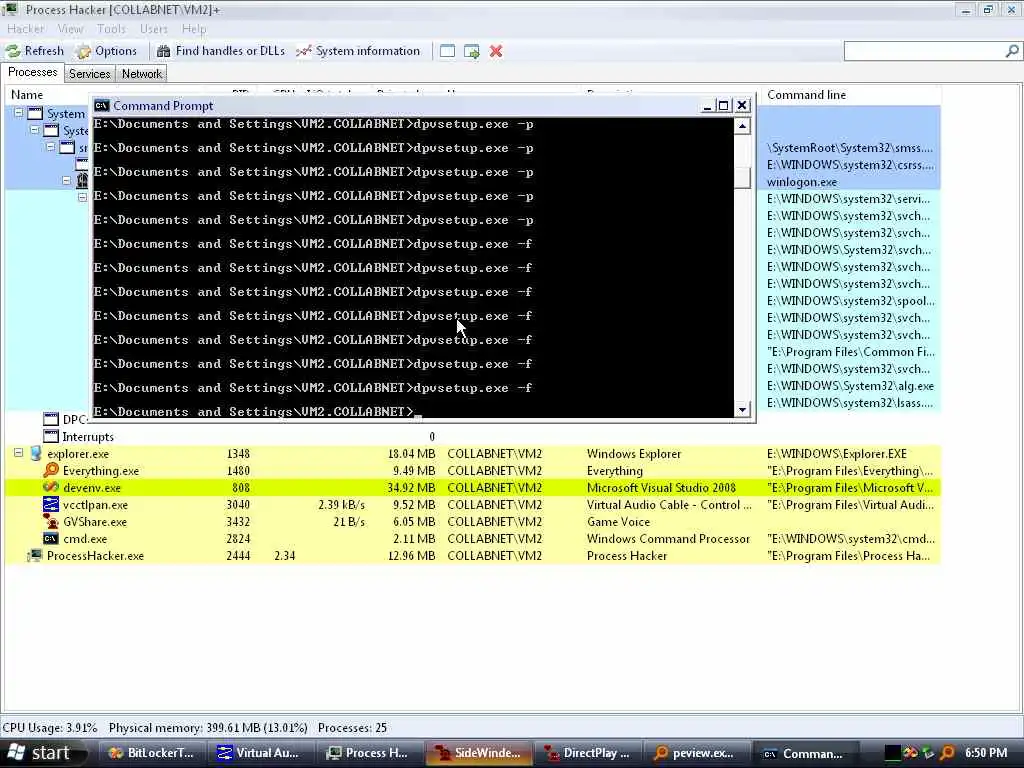Select the devenv.exe process row

473,488
